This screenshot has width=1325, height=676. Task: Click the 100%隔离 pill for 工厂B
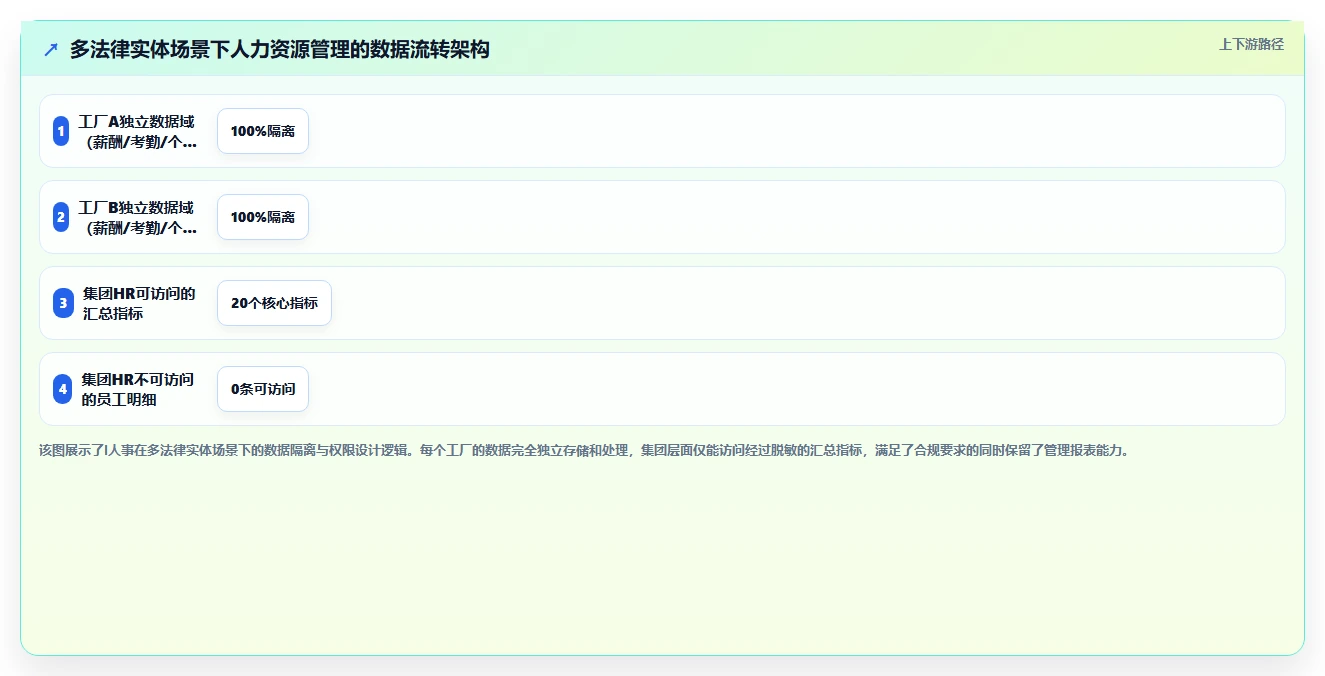point(263,217)
